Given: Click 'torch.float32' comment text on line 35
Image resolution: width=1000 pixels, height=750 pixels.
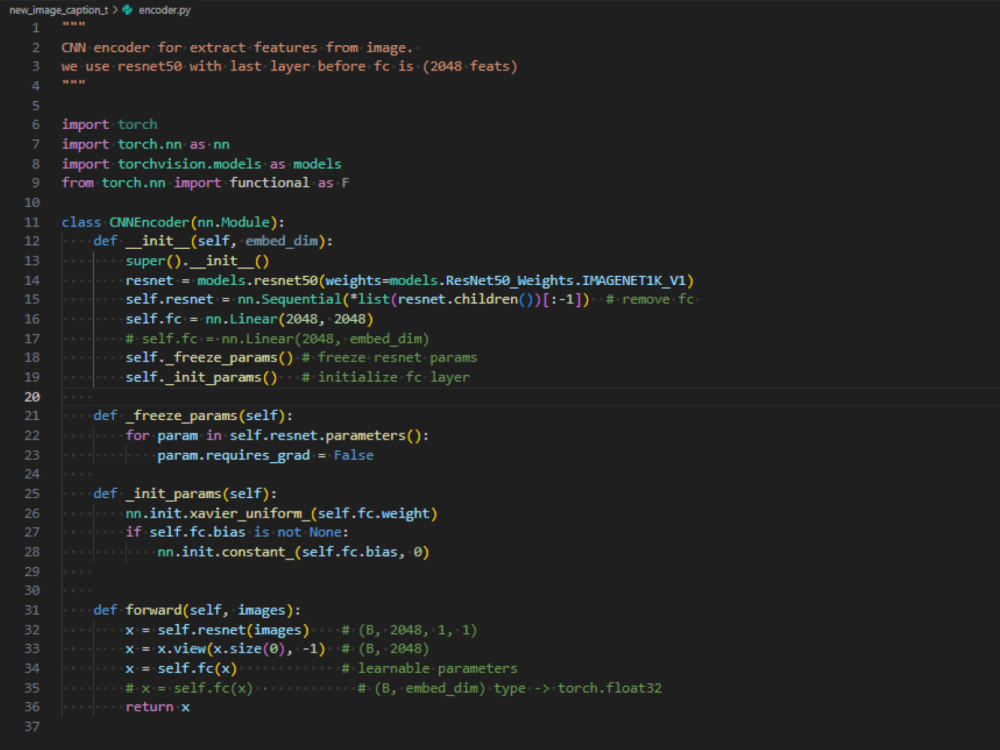Looking at the screenshot, I should [x=610, y=688].
